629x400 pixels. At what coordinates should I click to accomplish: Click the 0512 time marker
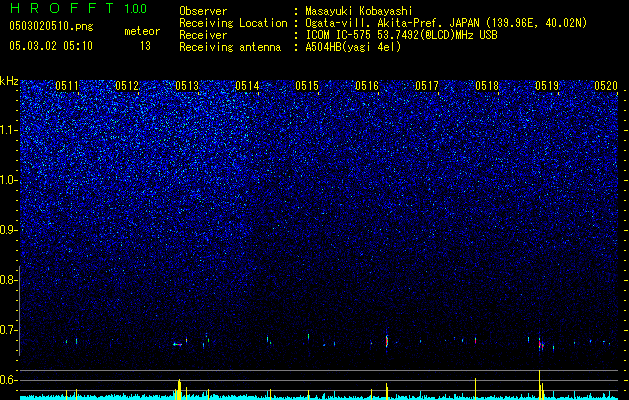[x=127, y=86]
